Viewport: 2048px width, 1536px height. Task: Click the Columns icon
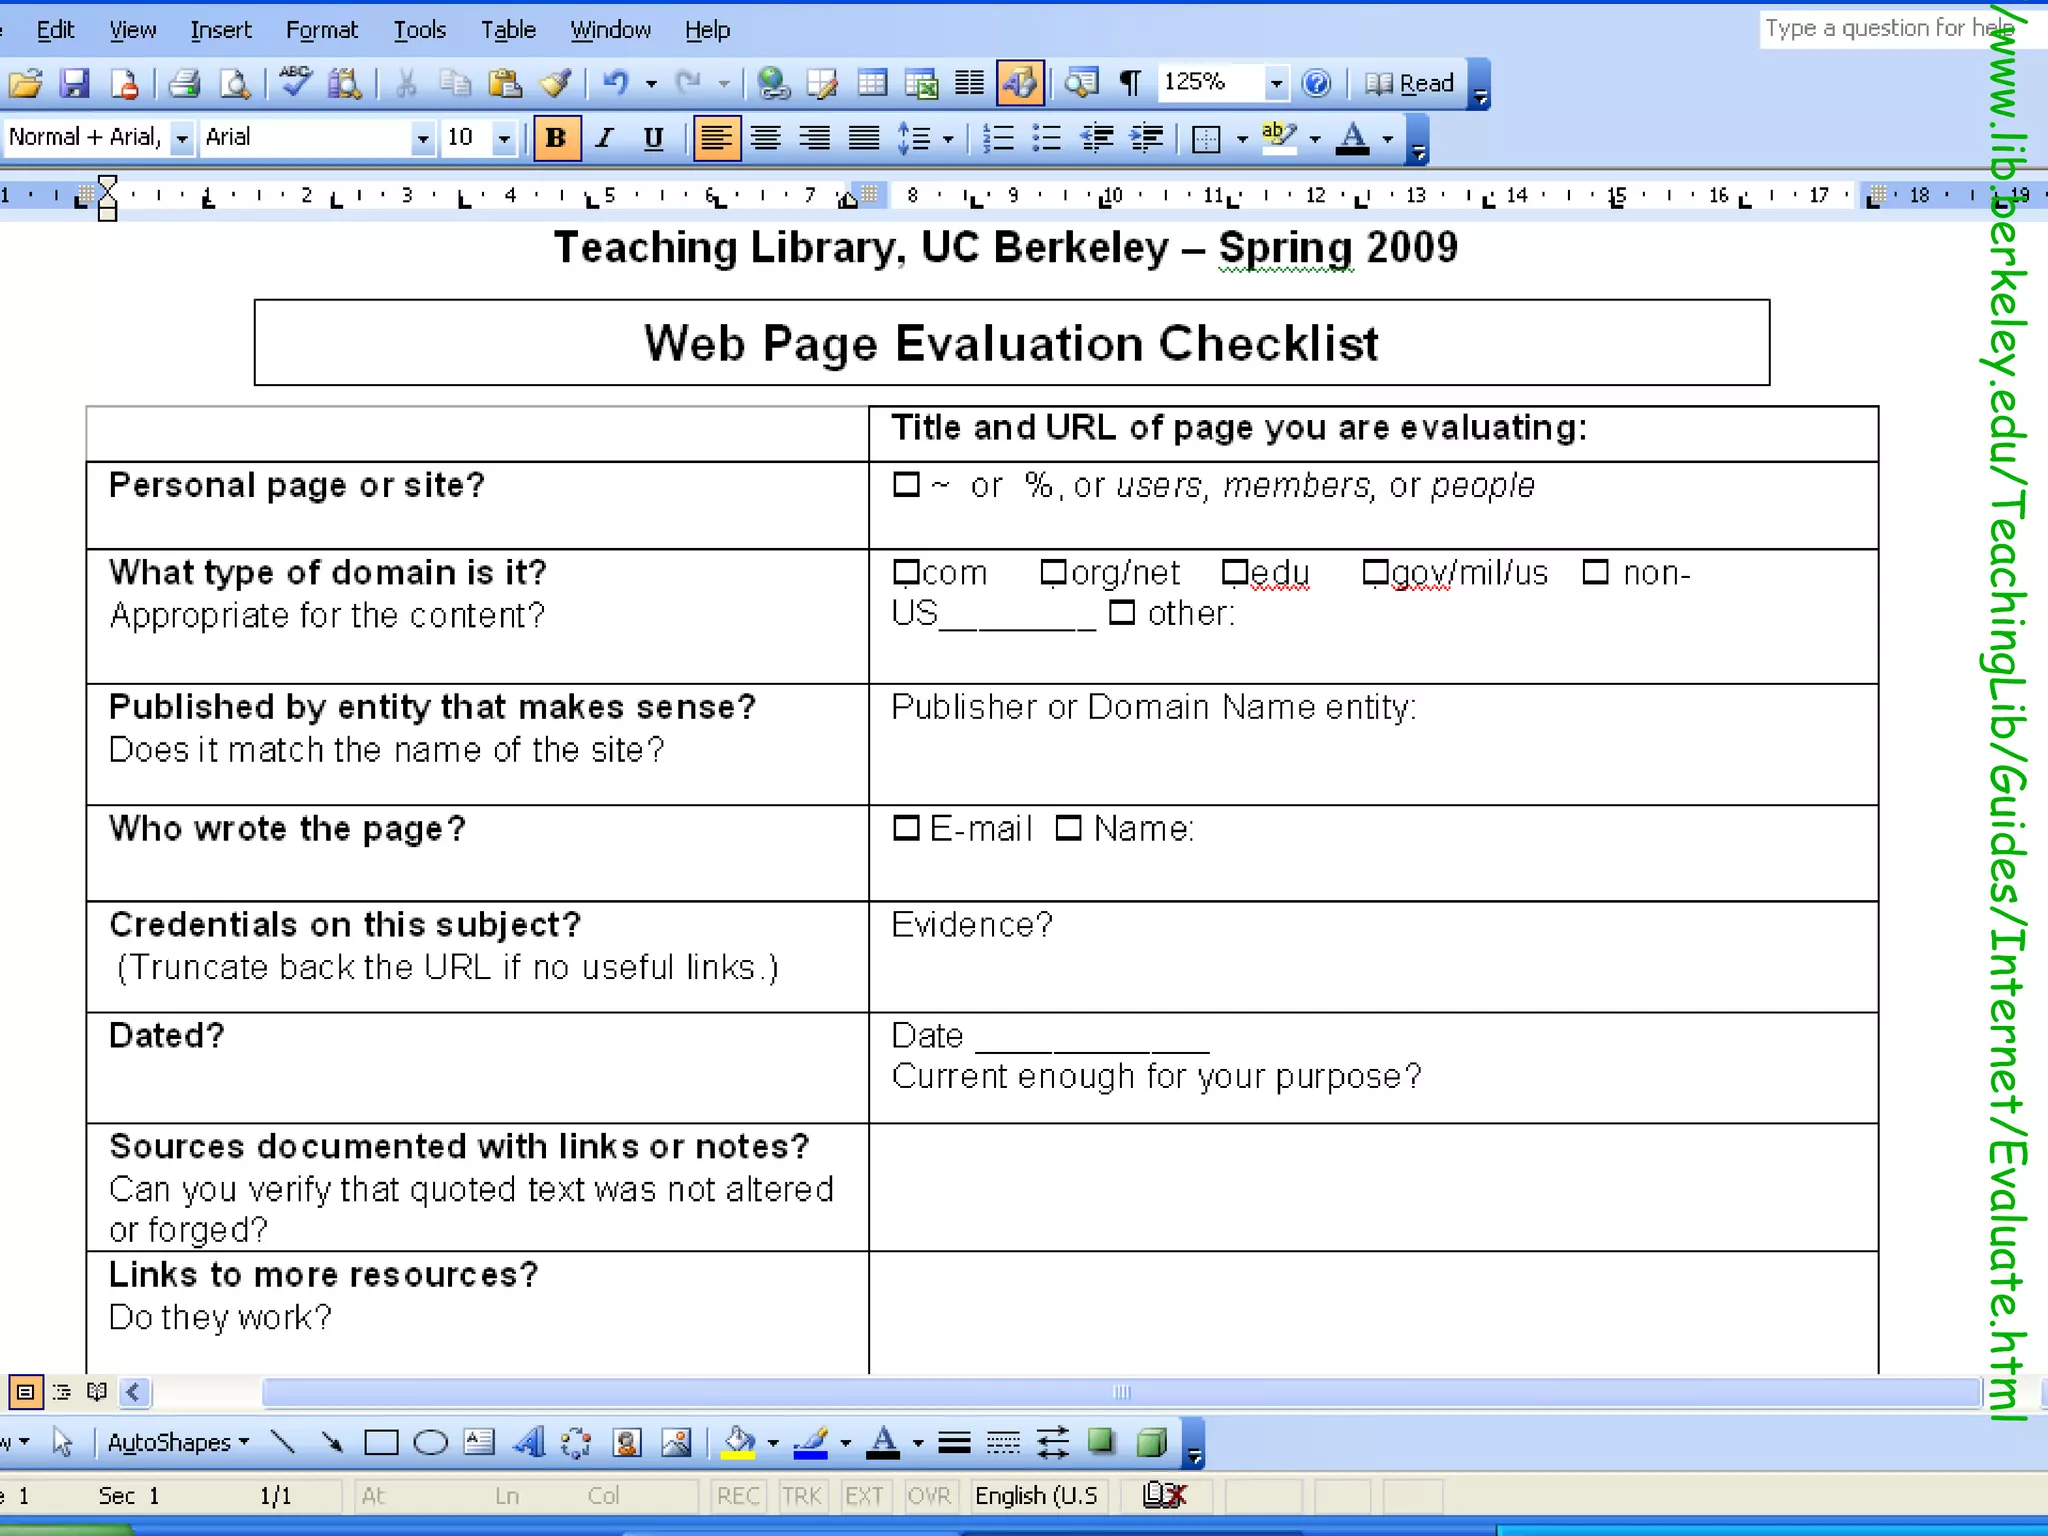click(x=969, y=83)
